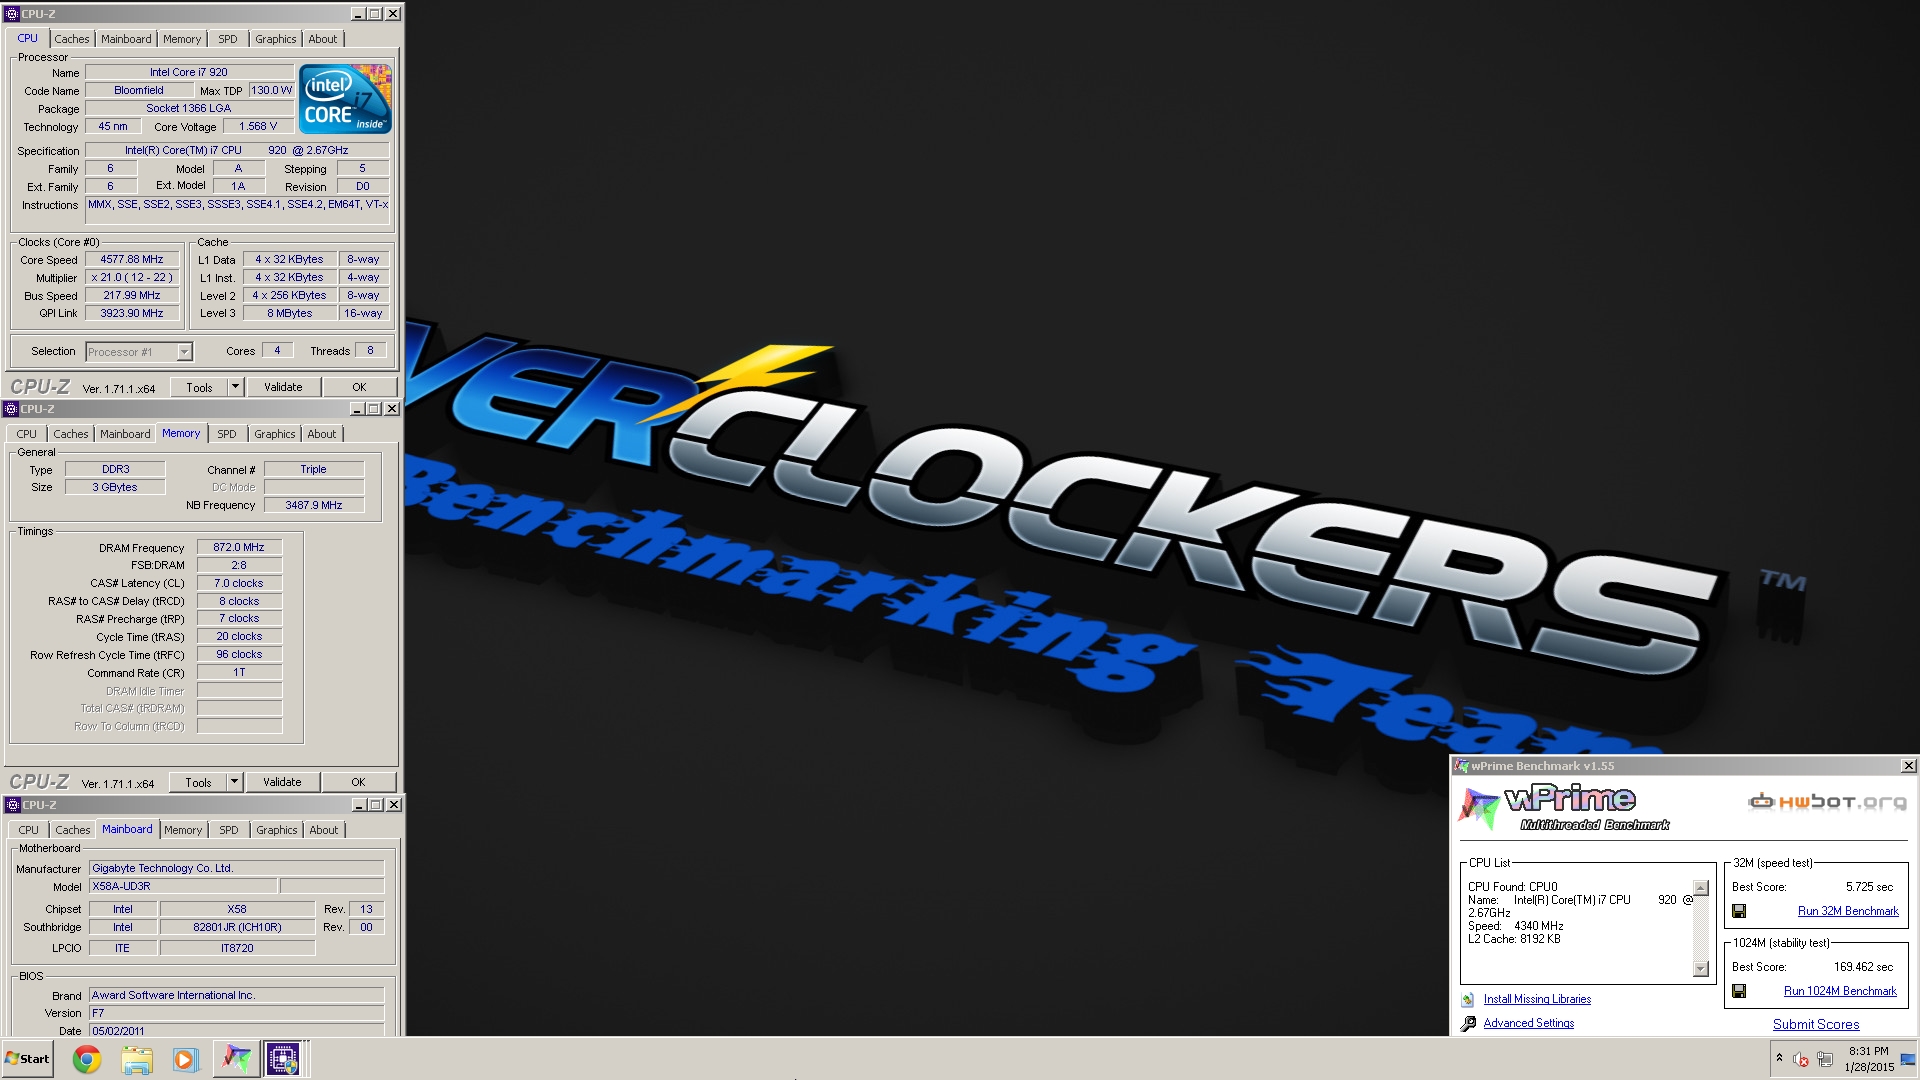Open the Start menu
1920x1080 pixels.
[27, 1059]
